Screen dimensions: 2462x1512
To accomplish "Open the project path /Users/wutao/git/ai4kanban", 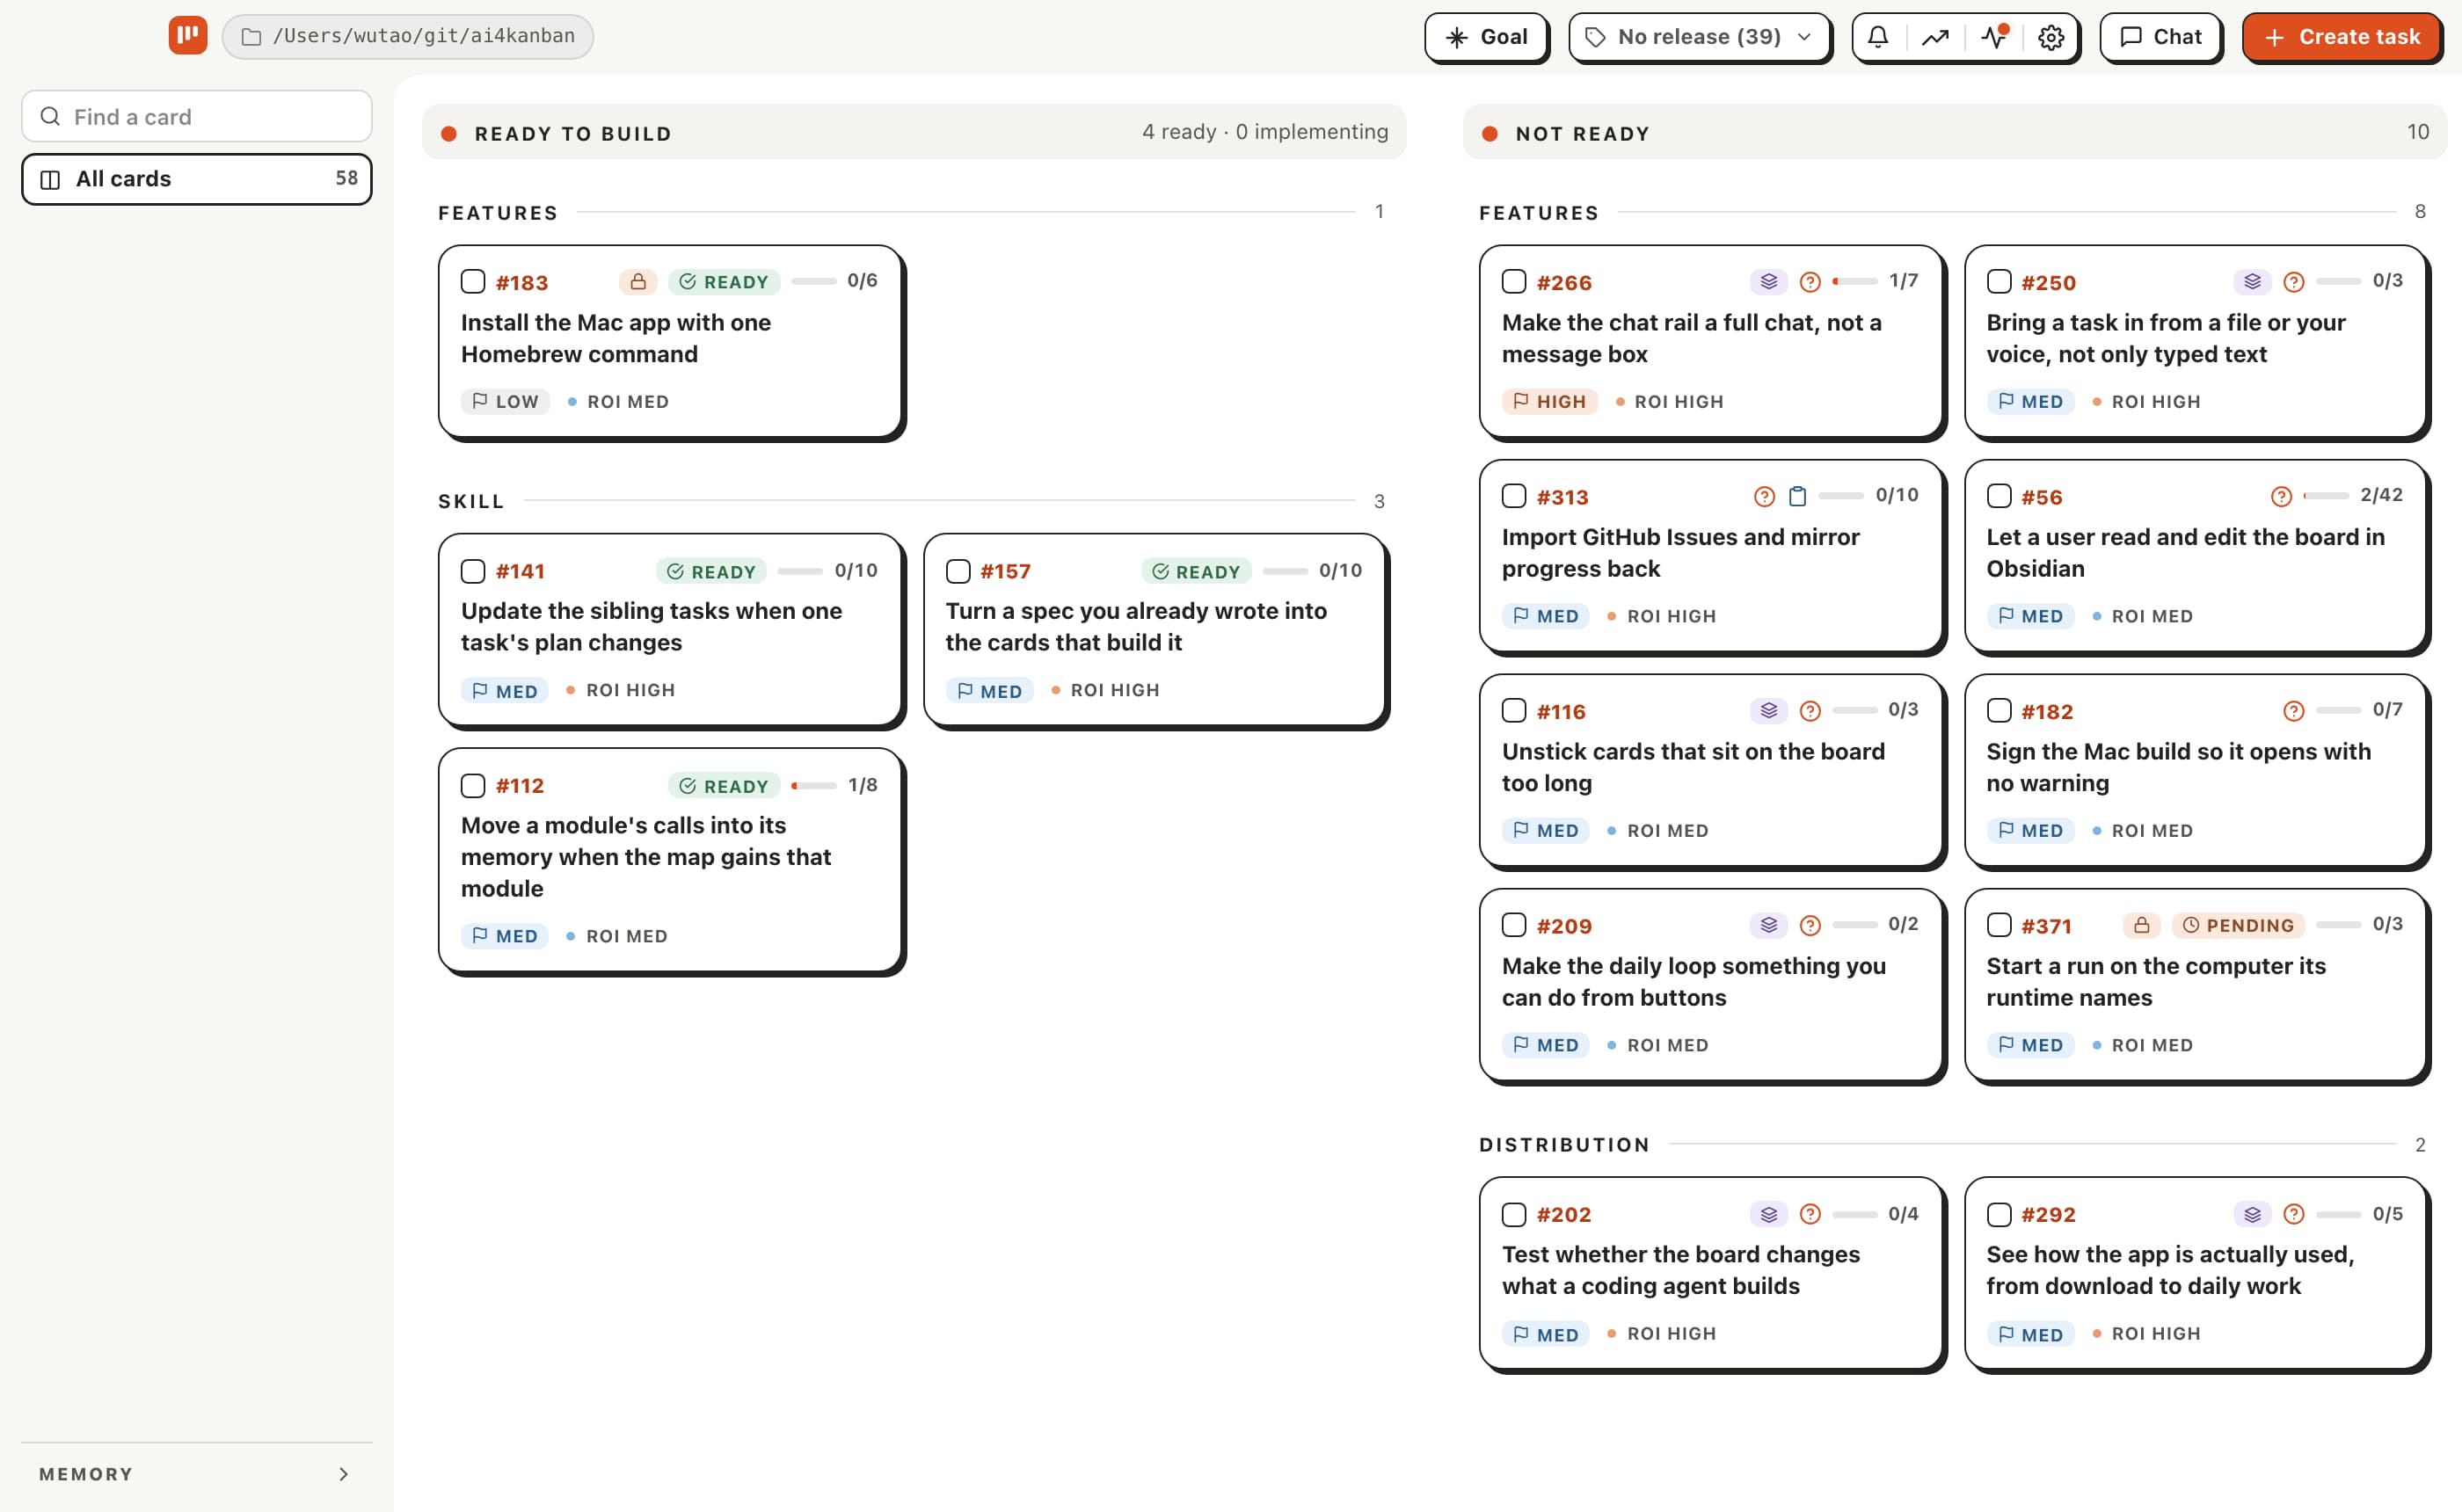I will pos(408,37).
